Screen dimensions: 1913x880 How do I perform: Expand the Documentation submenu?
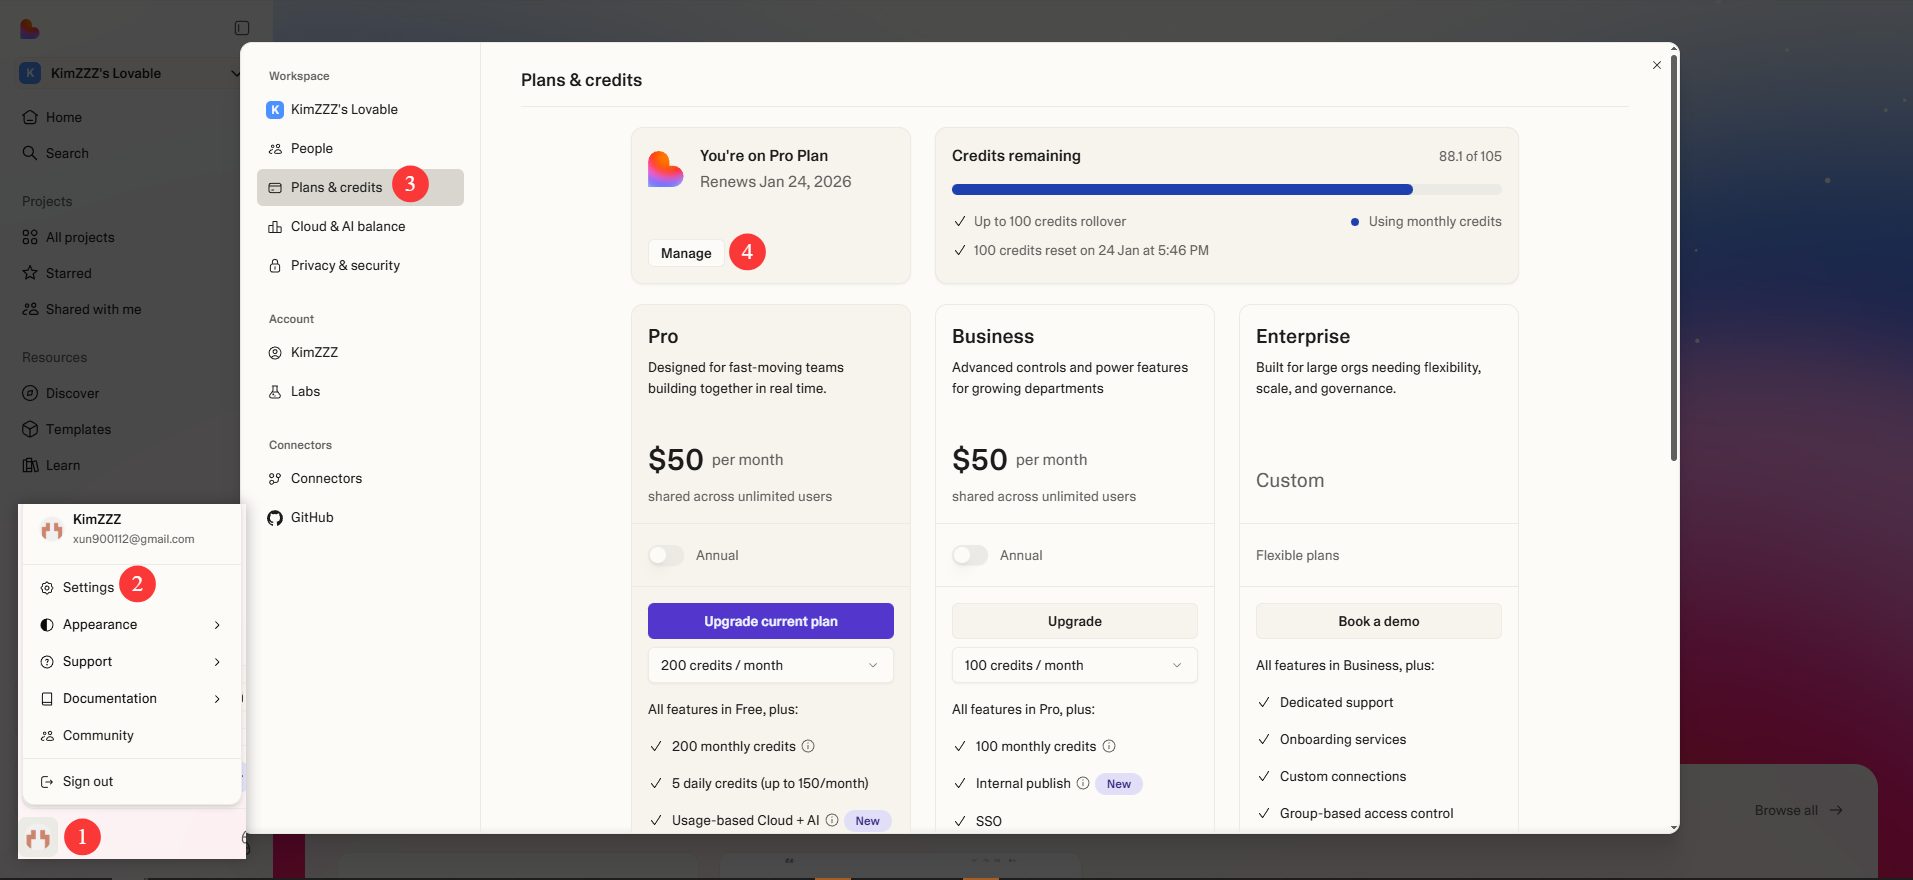point(132,698)
